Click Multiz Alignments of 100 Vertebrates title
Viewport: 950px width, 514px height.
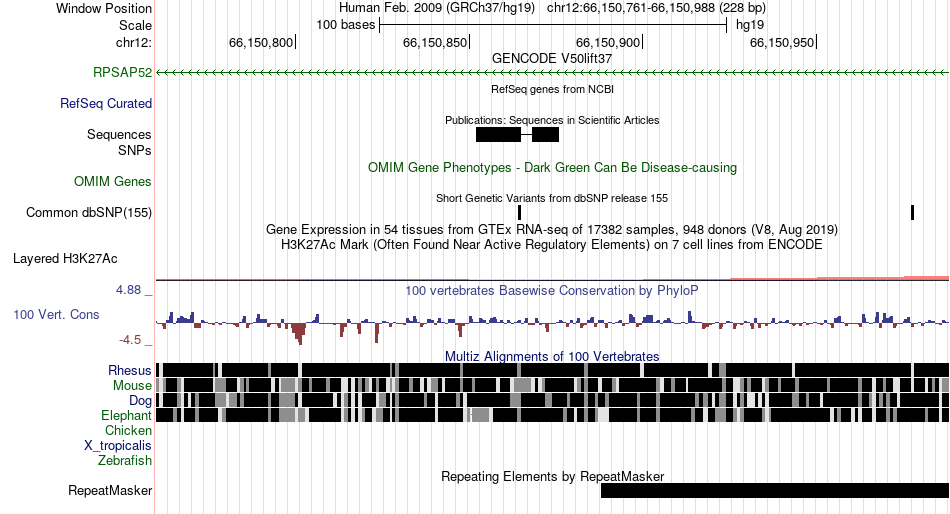(x=552, y=356)
